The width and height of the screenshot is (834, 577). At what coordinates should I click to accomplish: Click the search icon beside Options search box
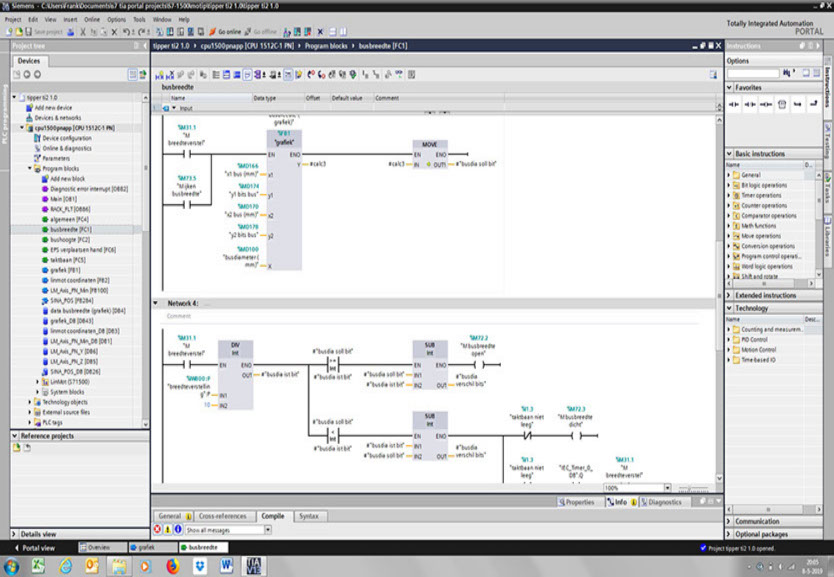(788, 73)
